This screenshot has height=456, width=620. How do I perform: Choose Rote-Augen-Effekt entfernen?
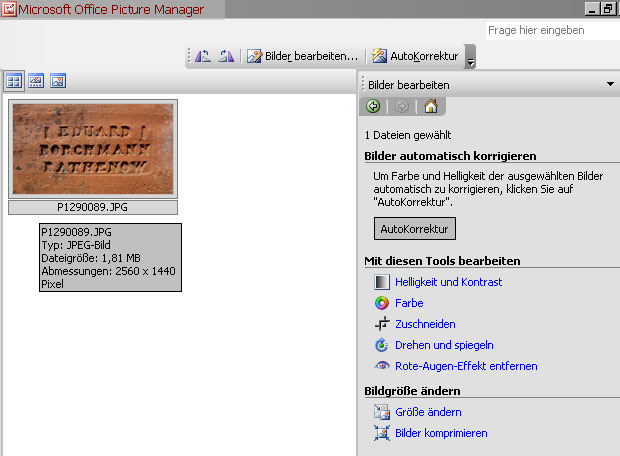[465, 366]
